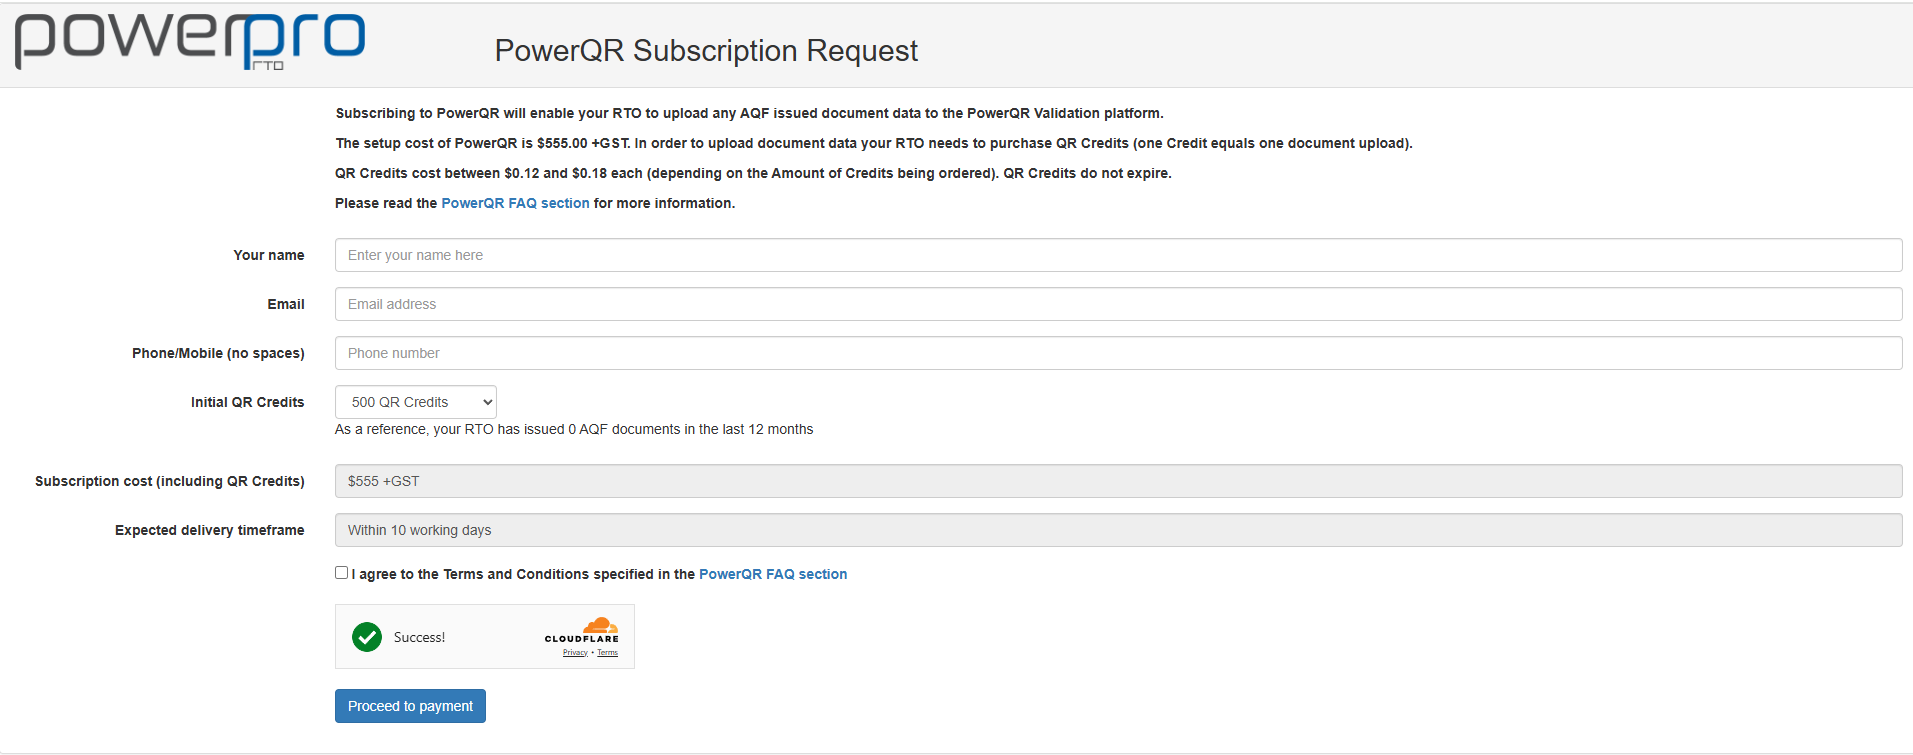Open PowerQR FAQ section link in intro text
Screen dimensions: 1913x755
point(515,203)
